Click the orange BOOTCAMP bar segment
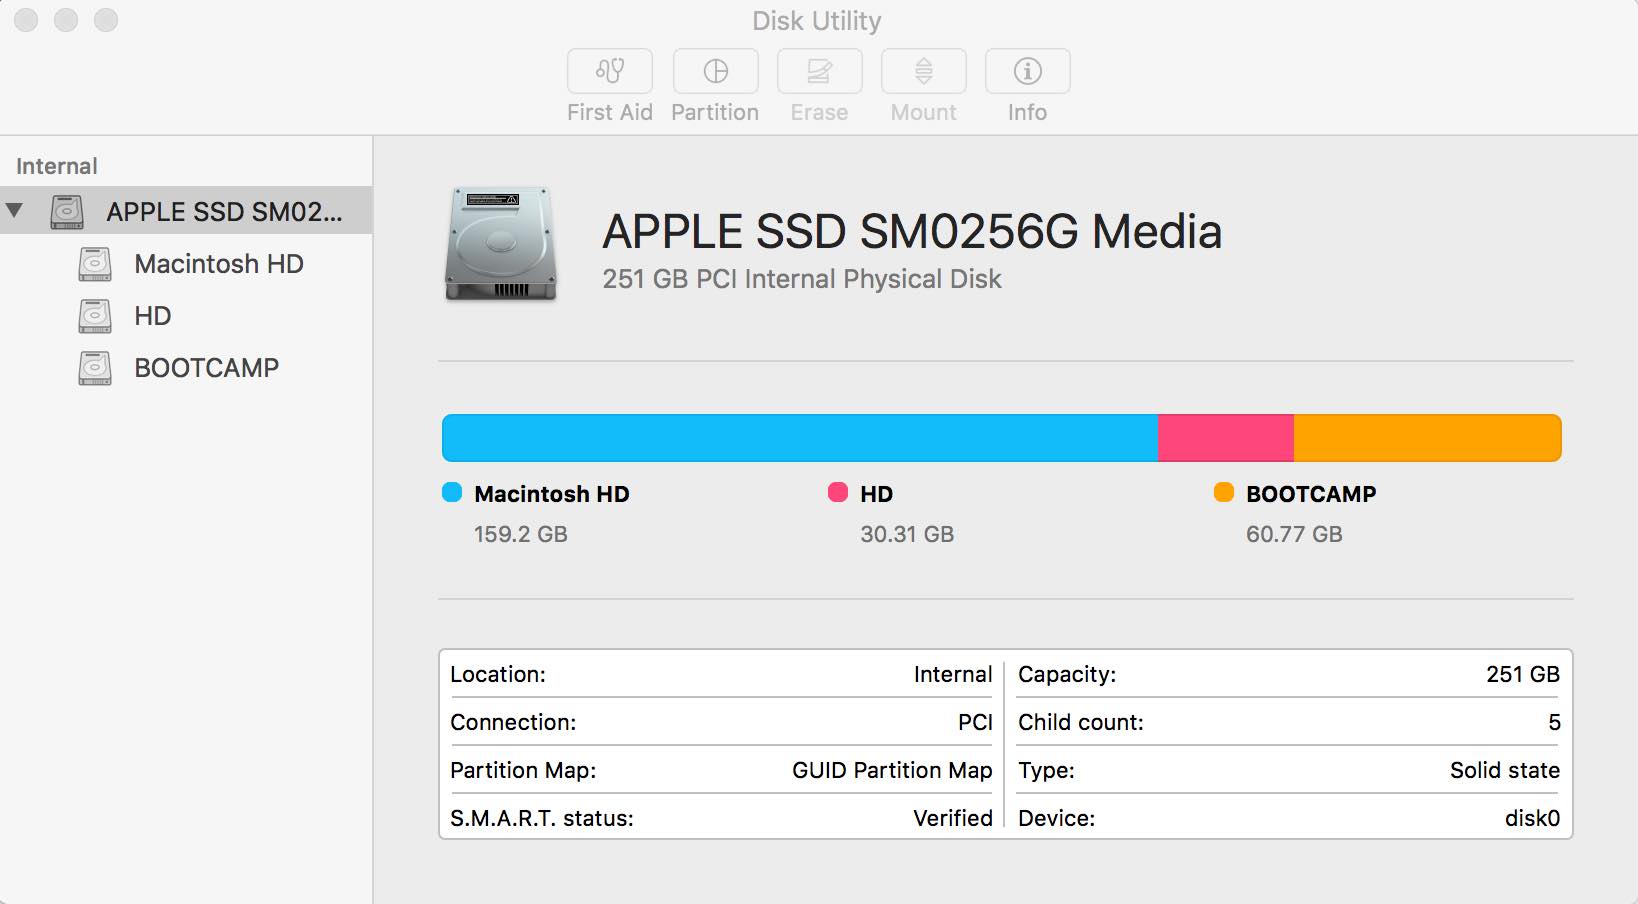The width and height of the screenshot is (1638, 904). pos(1428,438)
